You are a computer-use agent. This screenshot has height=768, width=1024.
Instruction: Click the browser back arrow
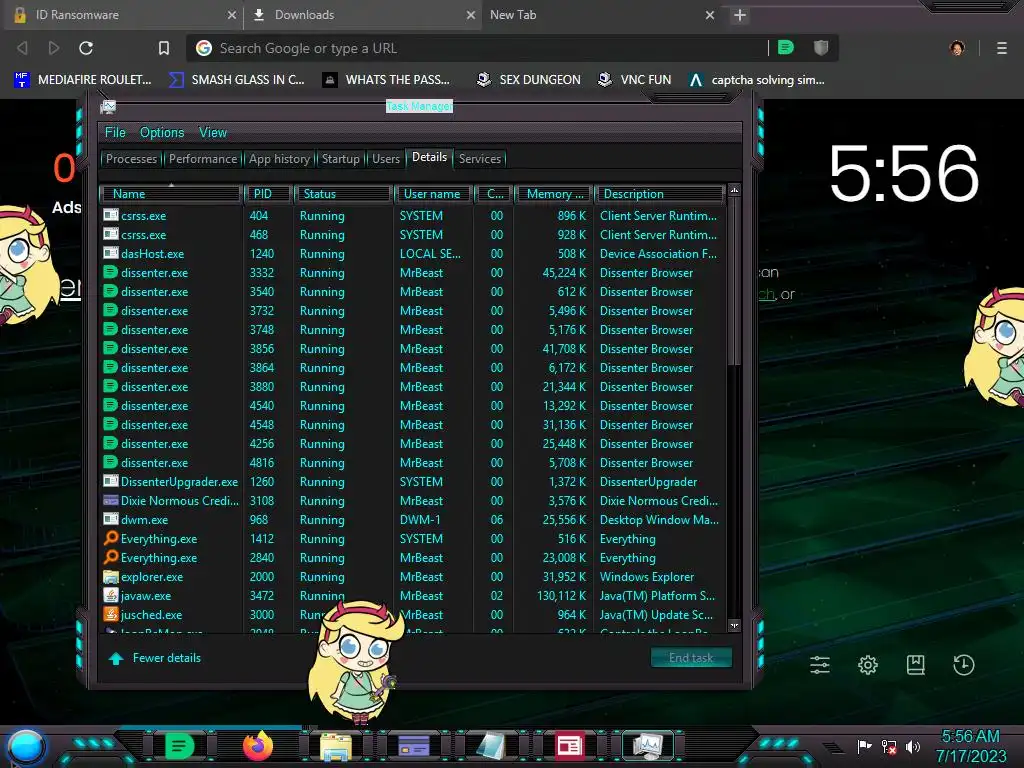pyautogui.click(x=22, y=48)
